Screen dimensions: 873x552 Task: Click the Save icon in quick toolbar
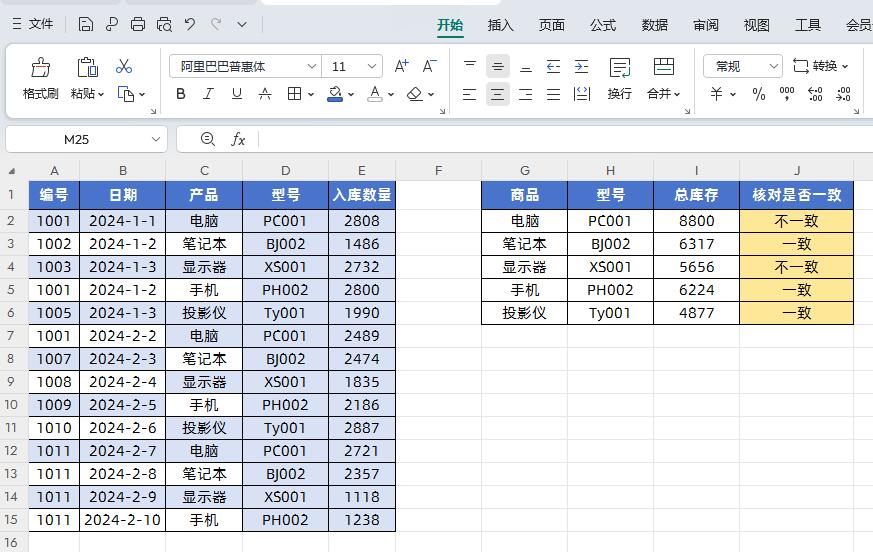(x=85, y=24)
